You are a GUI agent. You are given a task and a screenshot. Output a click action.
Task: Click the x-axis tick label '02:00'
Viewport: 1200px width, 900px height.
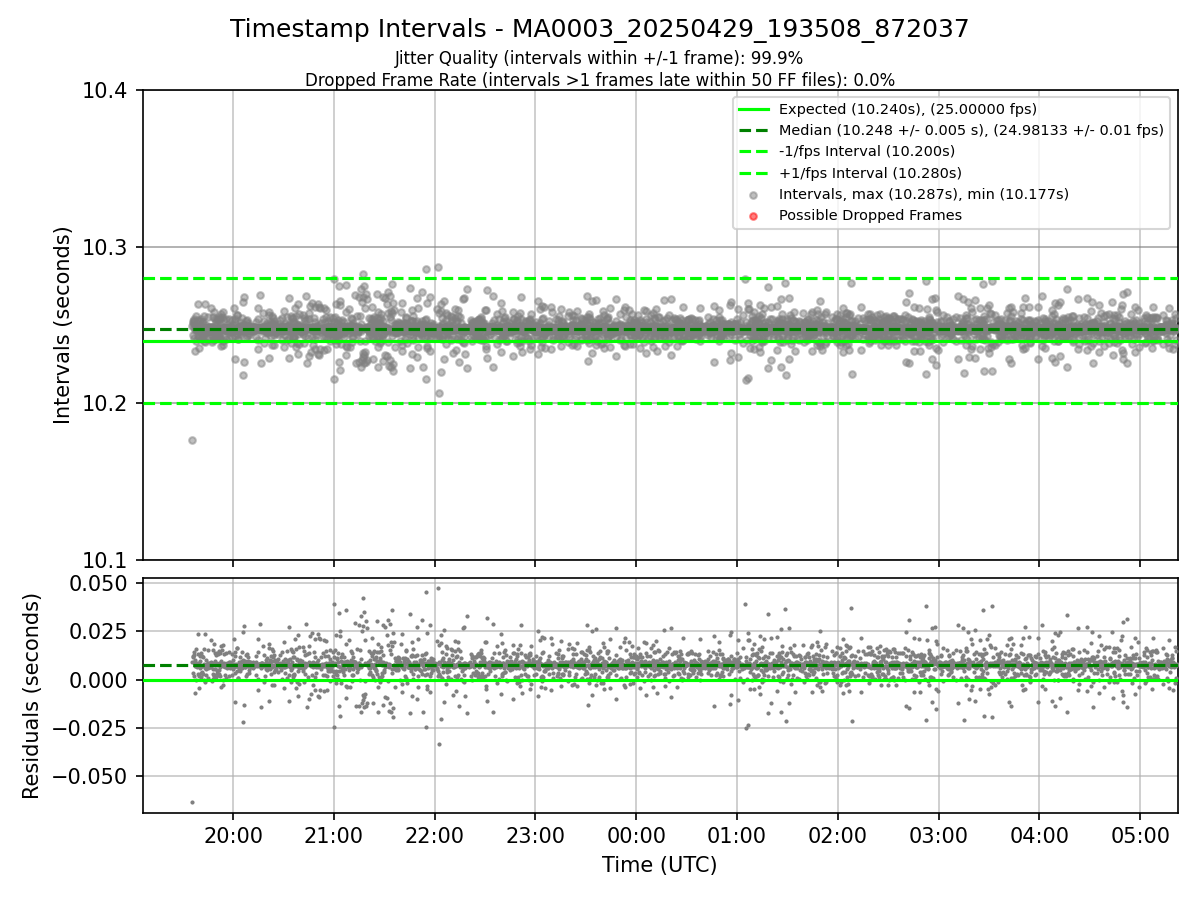click(837, 834)
